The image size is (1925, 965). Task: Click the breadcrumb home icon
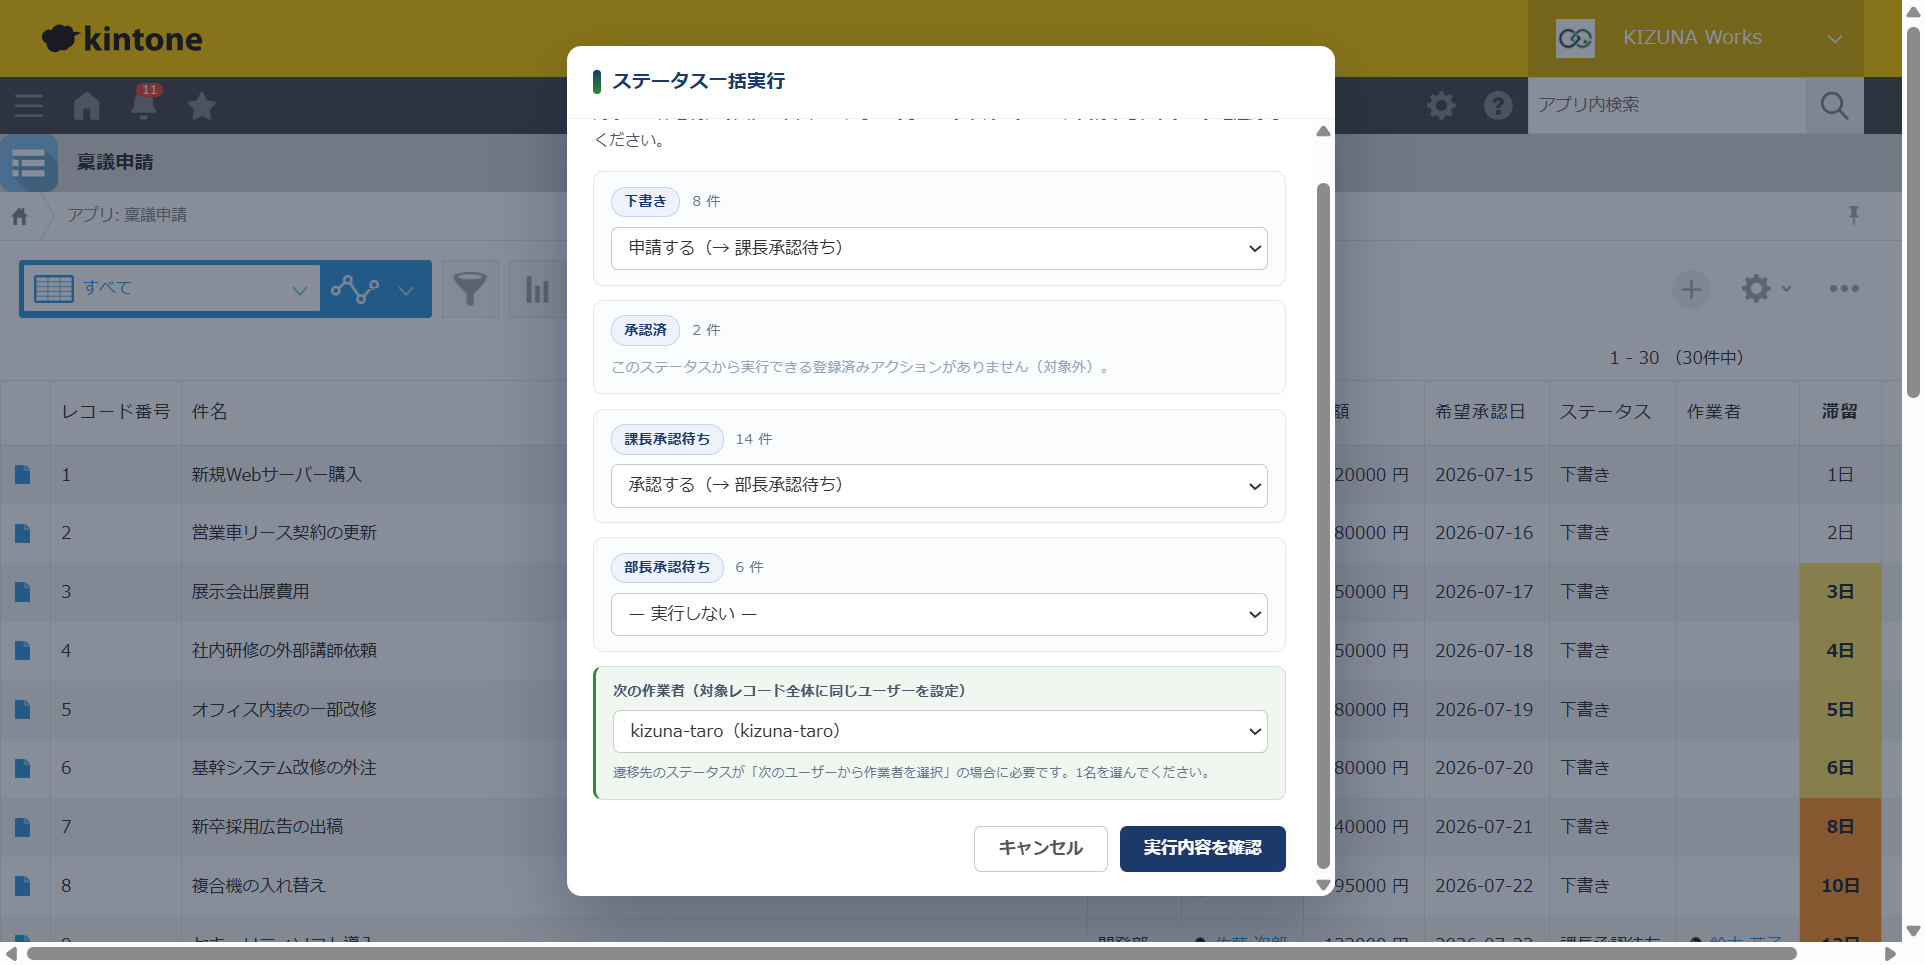[x=20, y=216]
